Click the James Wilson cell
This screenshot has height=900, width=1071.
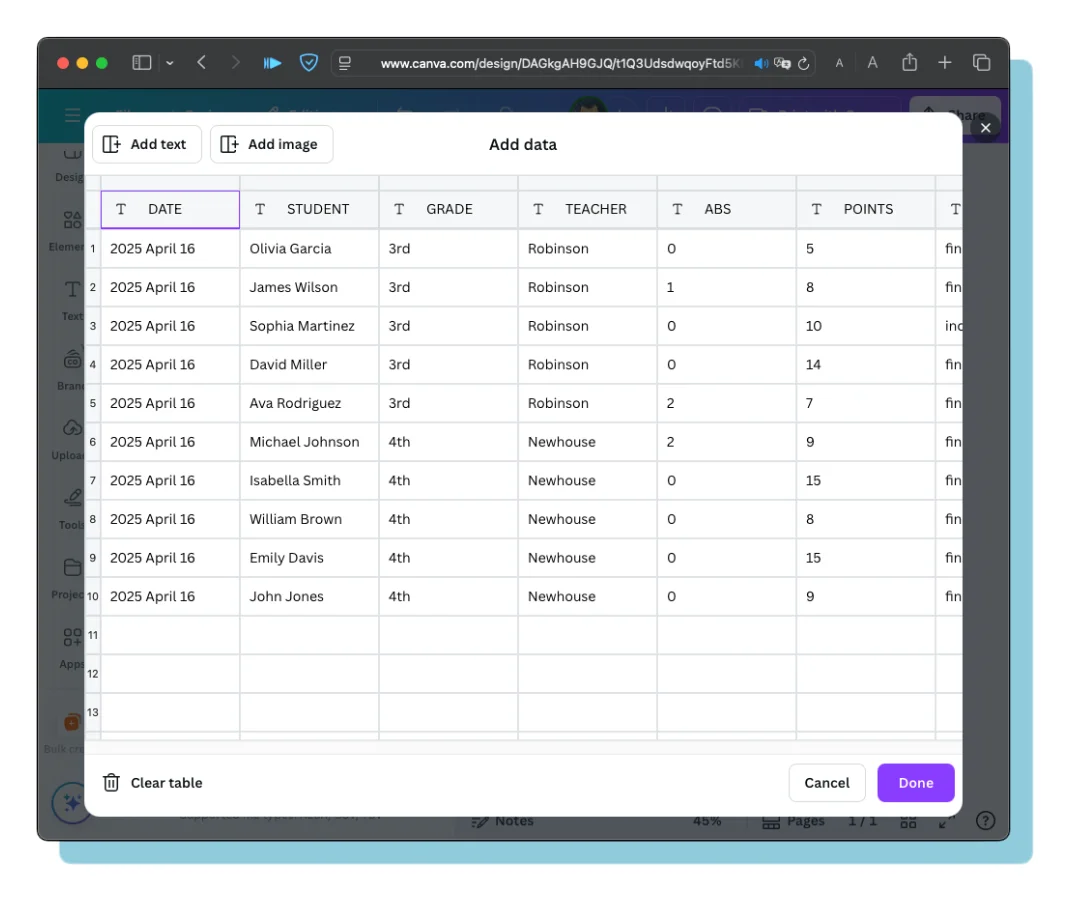[309, 287]
